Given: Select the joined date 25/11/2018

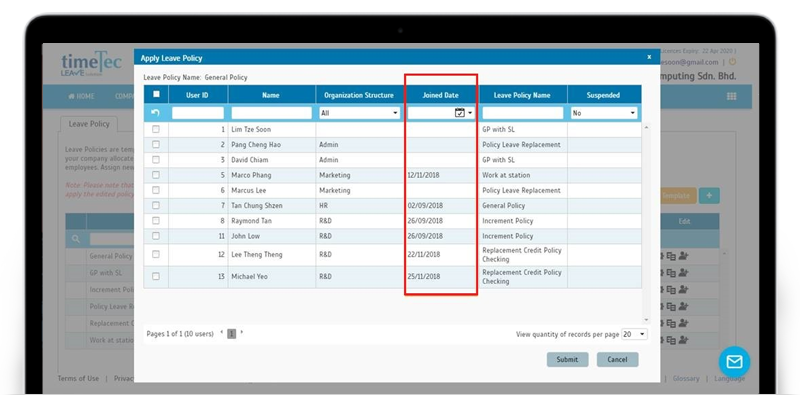Looking at the screenshot, I should [x=423, y=276].
